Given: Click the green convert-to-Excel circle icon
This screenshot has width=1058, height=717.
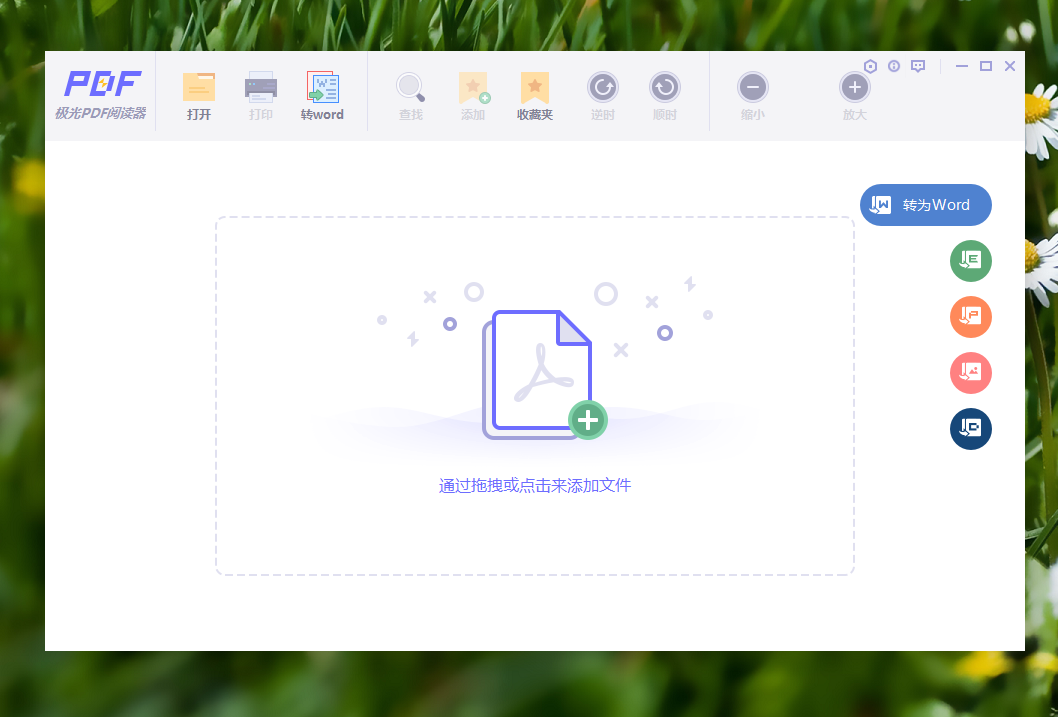Looking at the screenshot, I should coord(971,261).
